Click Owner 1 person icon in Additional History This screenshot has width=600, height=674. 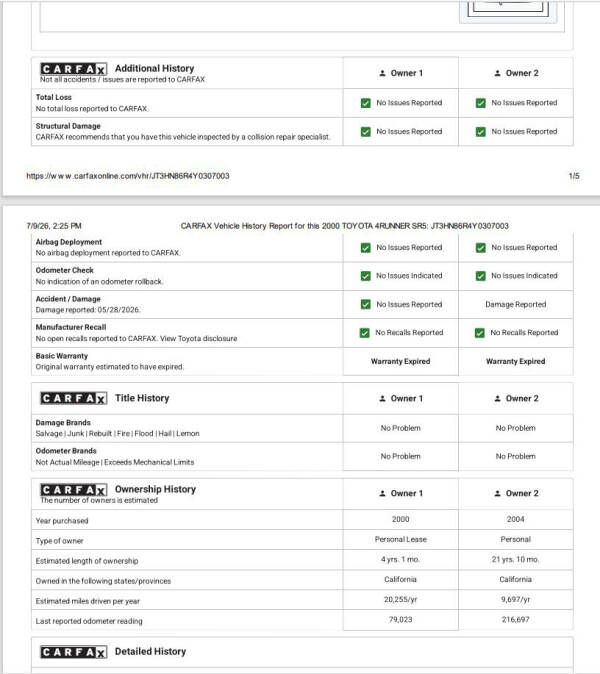[x=382, y=73]
